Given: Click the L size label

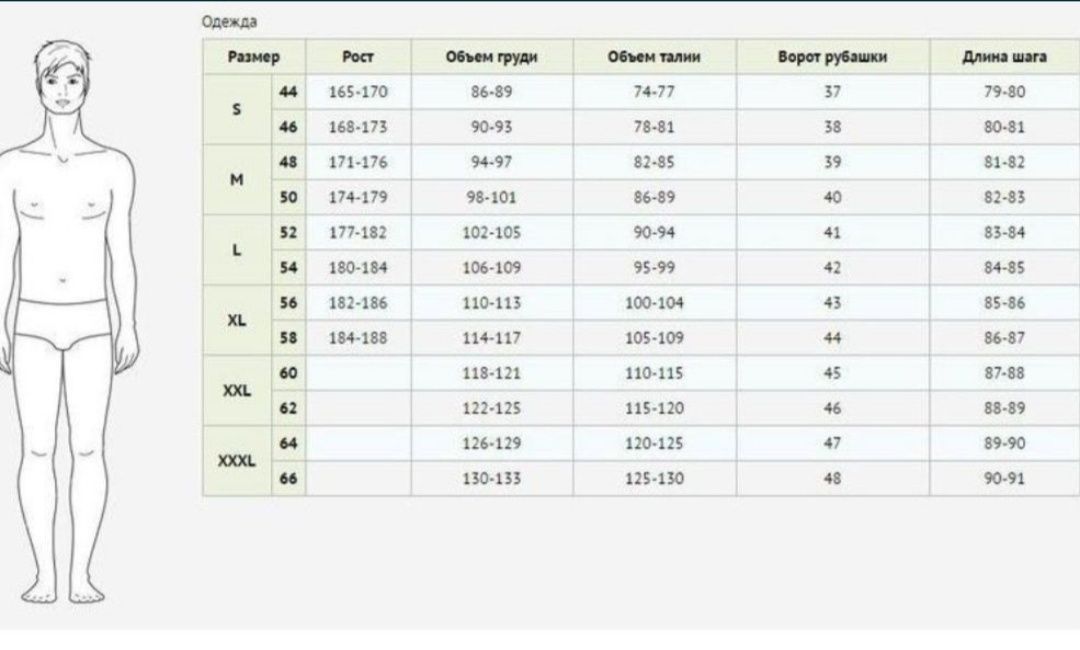Looking at the screenshot, I should tap(237, 250).
